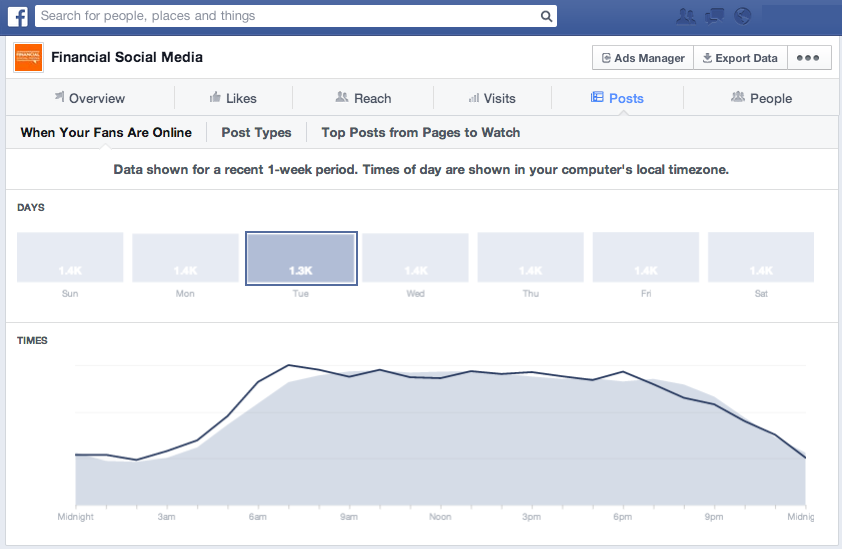Viewport: 842px width, 549px height.
Task: Click Export Data button
Action: pos(740,57)
